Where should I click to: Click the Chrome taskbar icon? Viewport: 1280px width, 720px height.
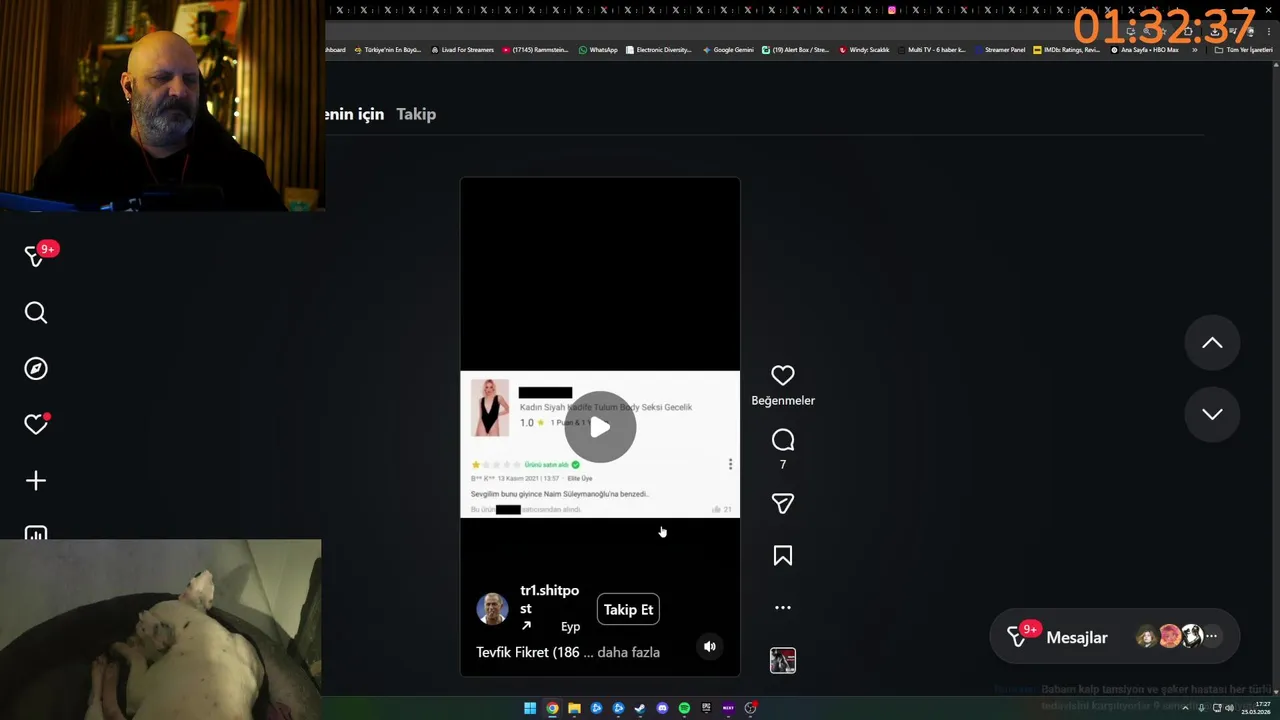552,708
